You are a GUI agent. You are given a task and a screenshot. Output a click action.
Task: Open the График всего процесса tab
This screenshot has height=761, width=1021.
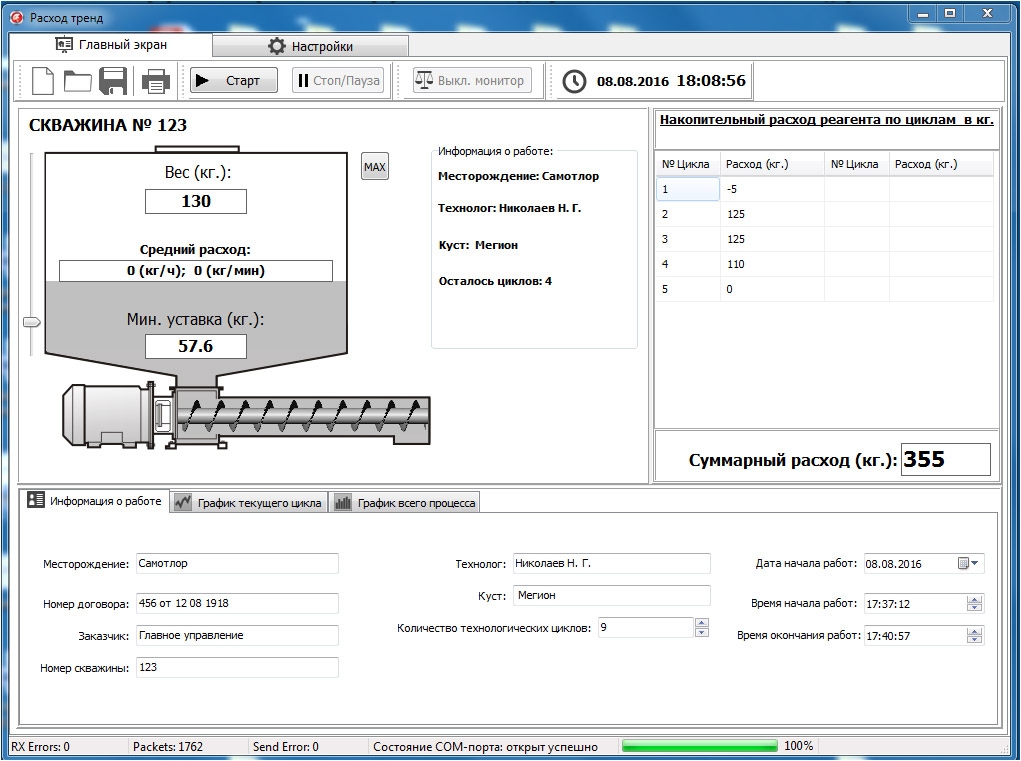(404, 503)
